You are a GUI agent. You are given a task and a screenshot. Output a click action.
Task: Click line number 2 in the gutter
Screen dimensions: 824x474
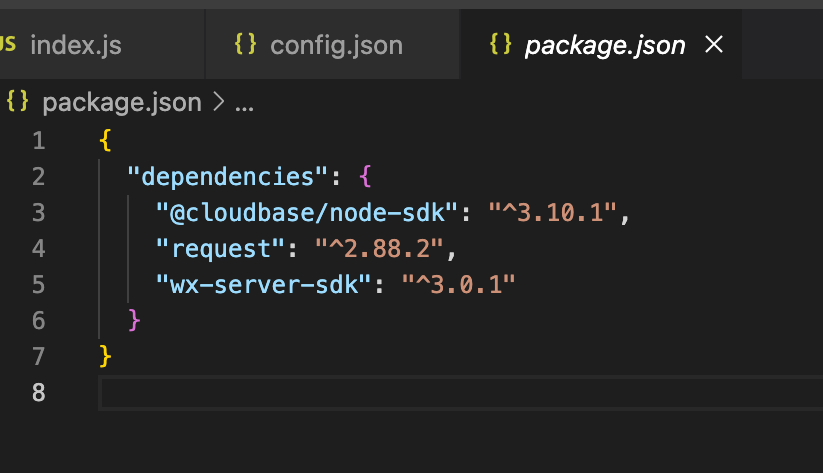(x=38, y=177)
